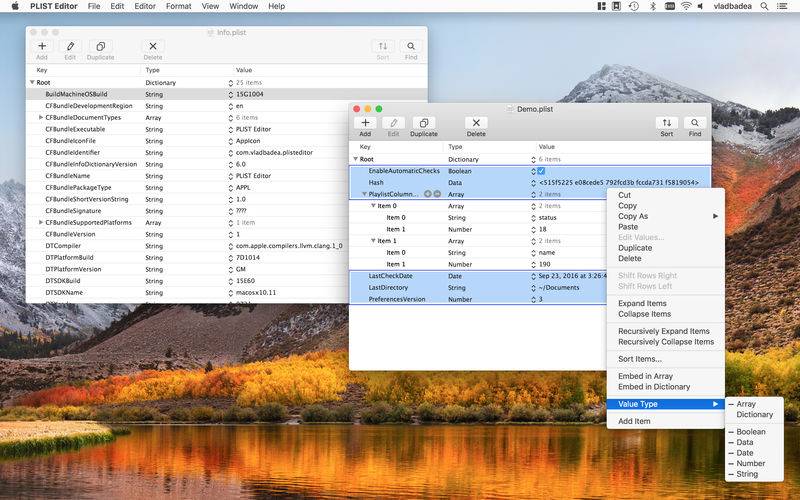Choose Copy As submenu item

(x=665, y=216)
